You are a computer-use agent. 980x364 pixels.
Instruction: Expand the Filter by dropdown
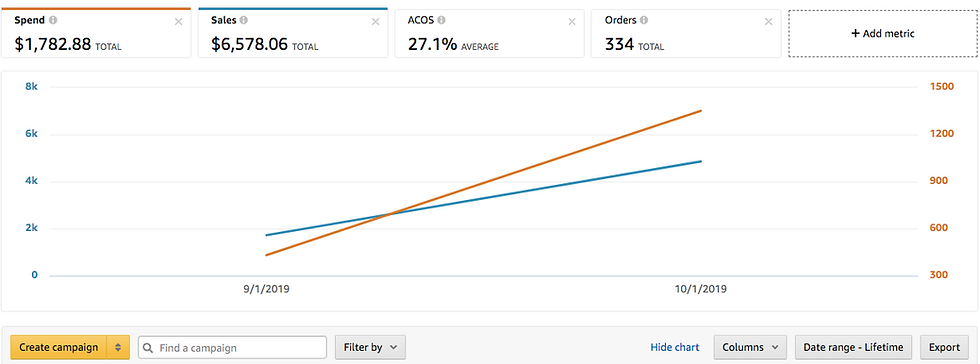pos(371,347)
